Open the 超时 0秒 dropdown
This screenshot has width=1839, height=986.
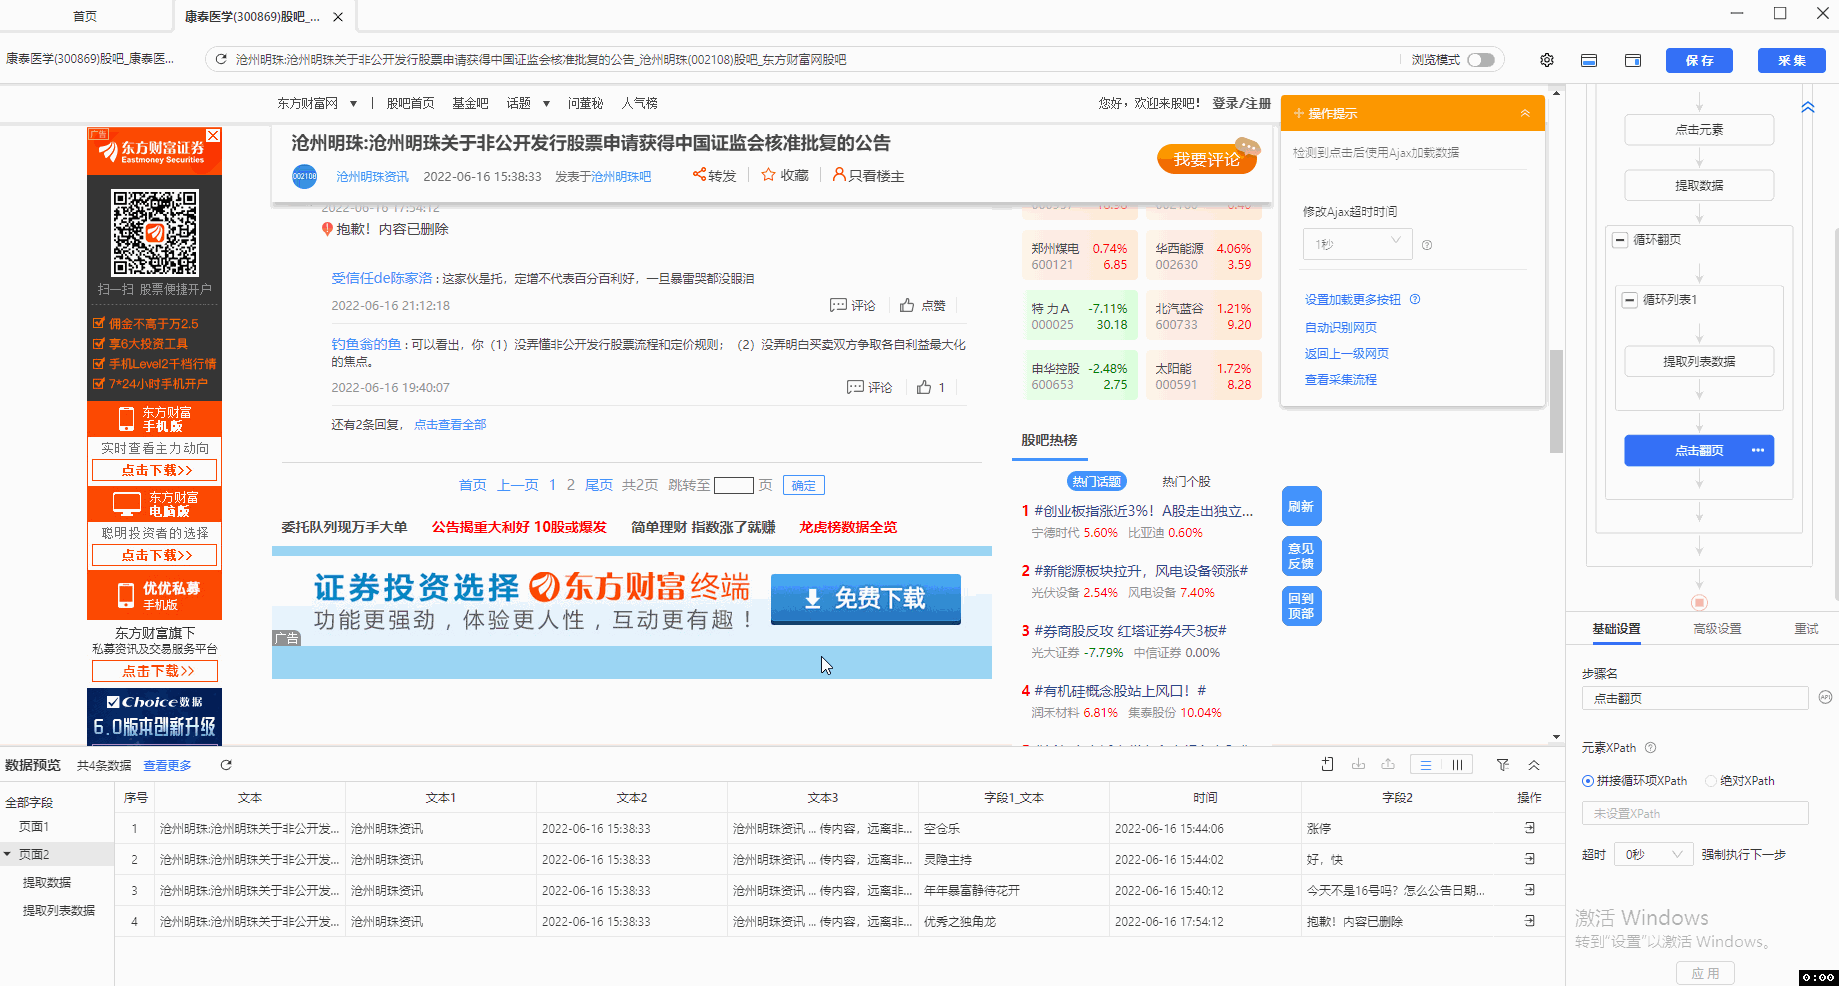point(1654,855)
